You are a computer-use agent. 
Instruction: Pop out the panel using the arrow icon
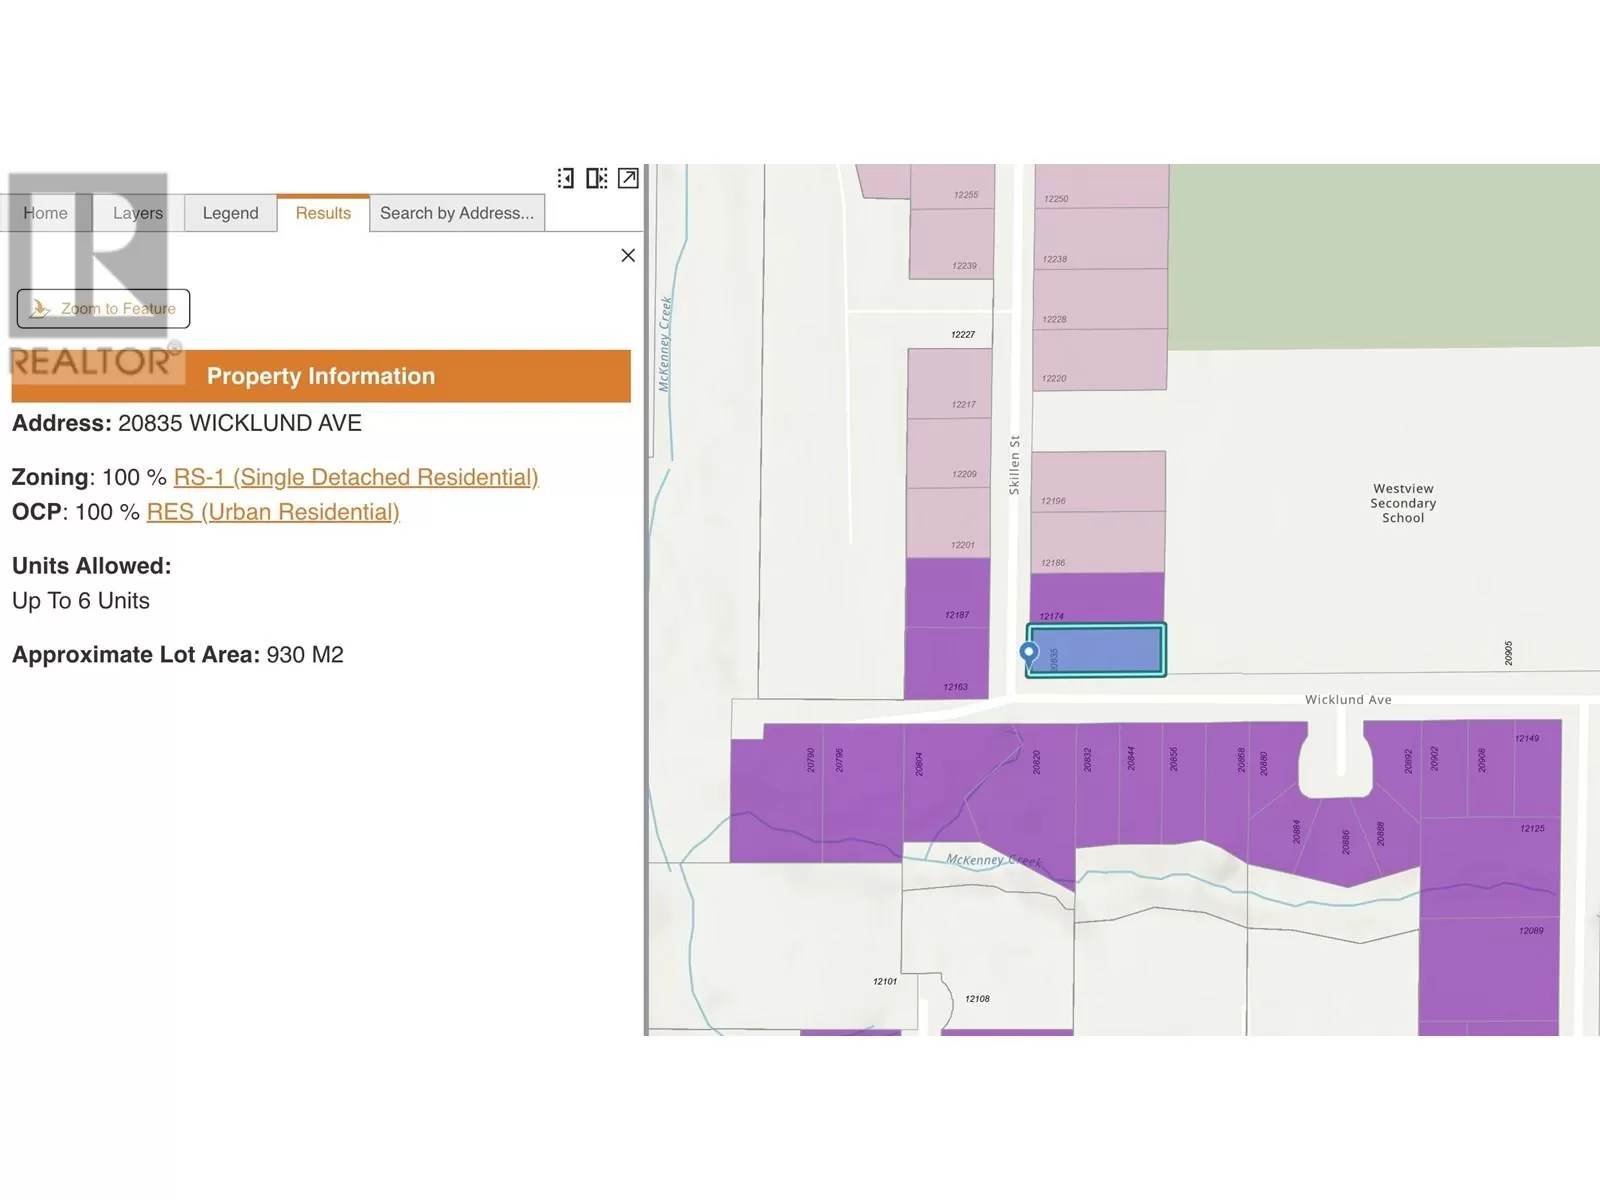click(628, 178)
